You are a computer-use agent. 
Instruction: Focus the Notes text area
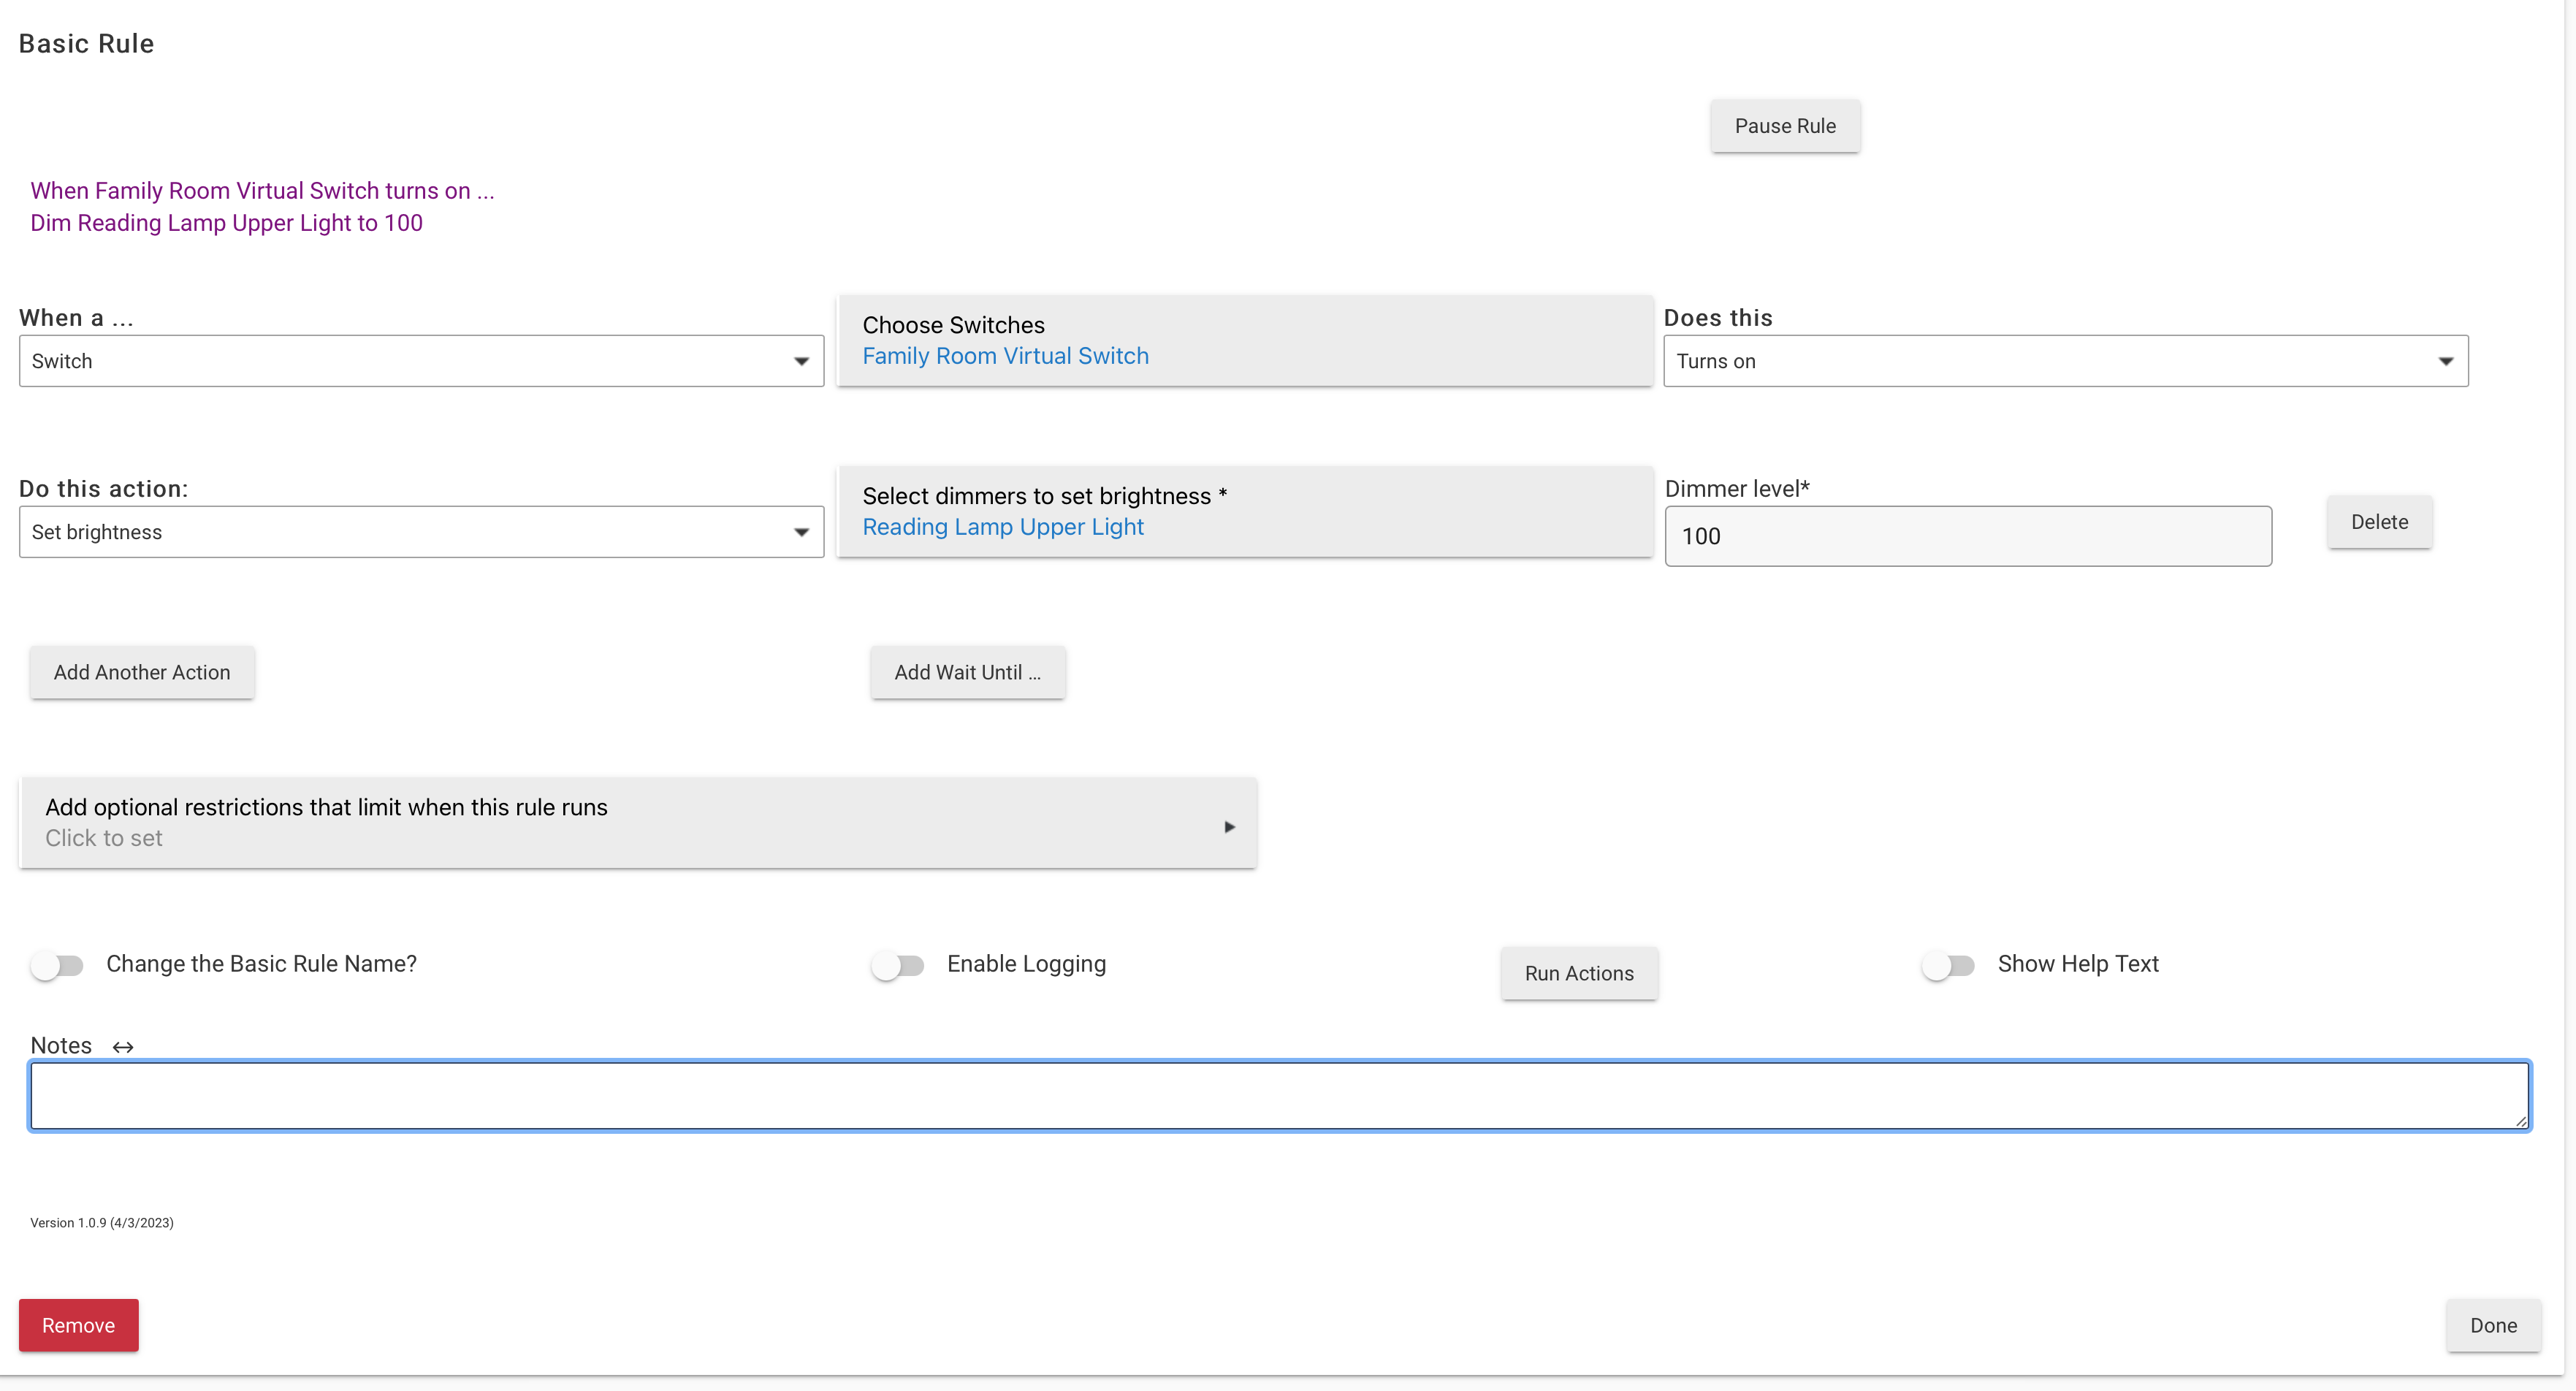[x=1279, y=1096]
